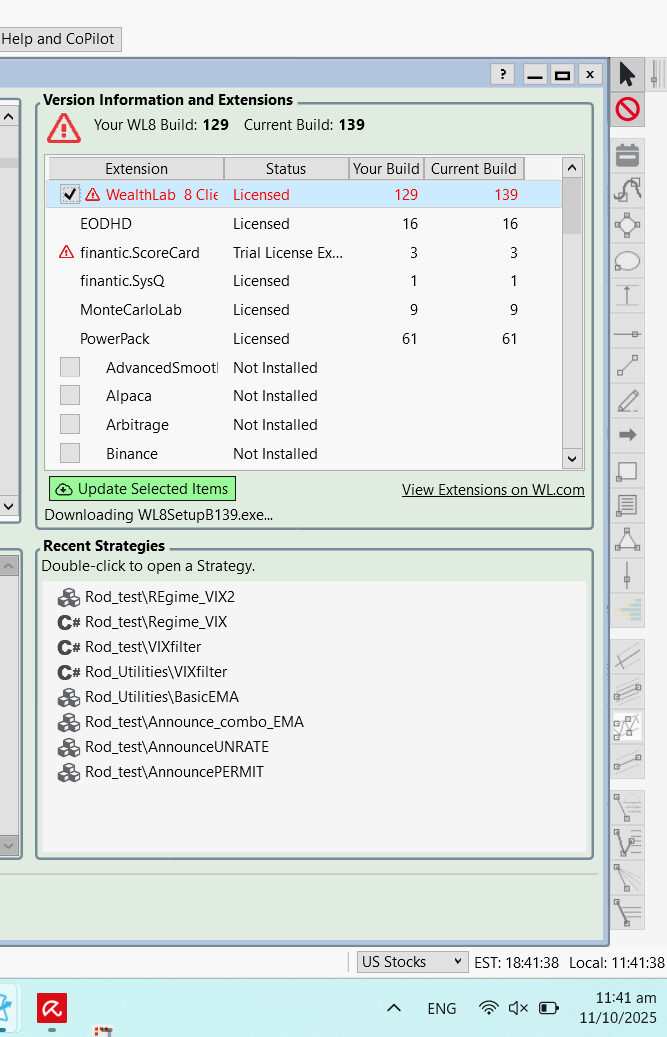Select the rectangle drawing tool
Viewport: 667px width, 1037px height.
[x=627, y=470]
